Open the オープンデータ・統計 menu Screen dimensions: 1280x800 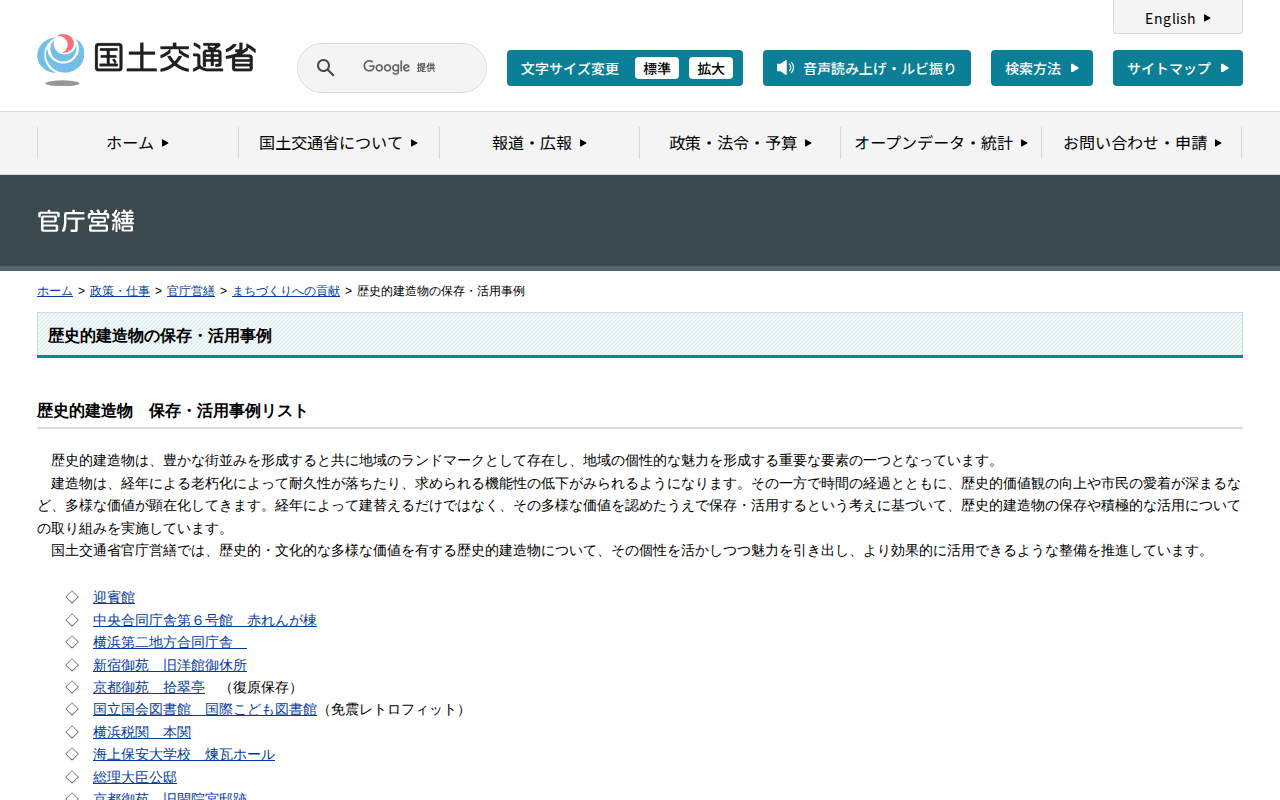pos(941,143)
